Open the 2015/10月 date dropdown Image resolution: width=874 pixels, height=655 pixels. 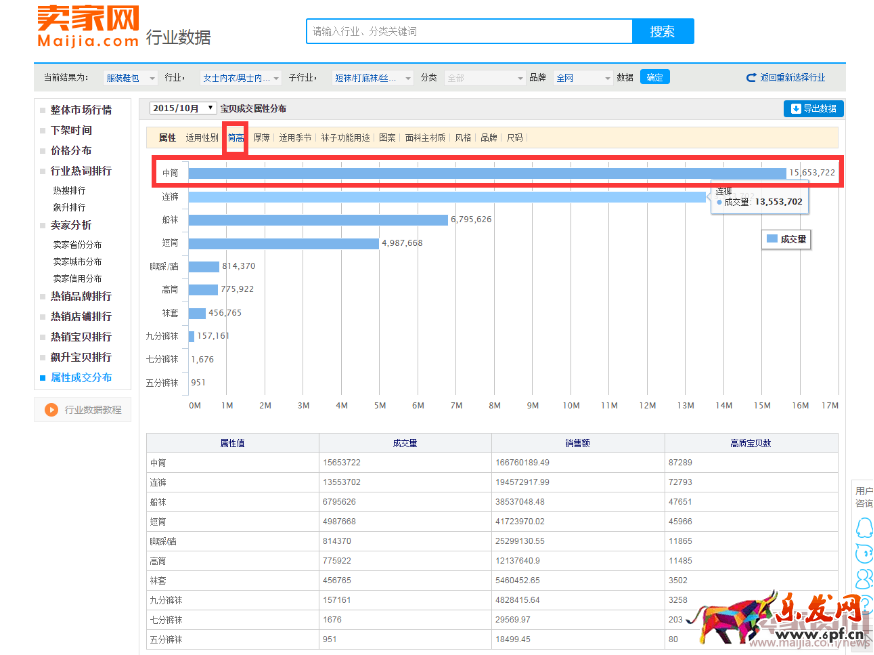(x=183, y=107)
